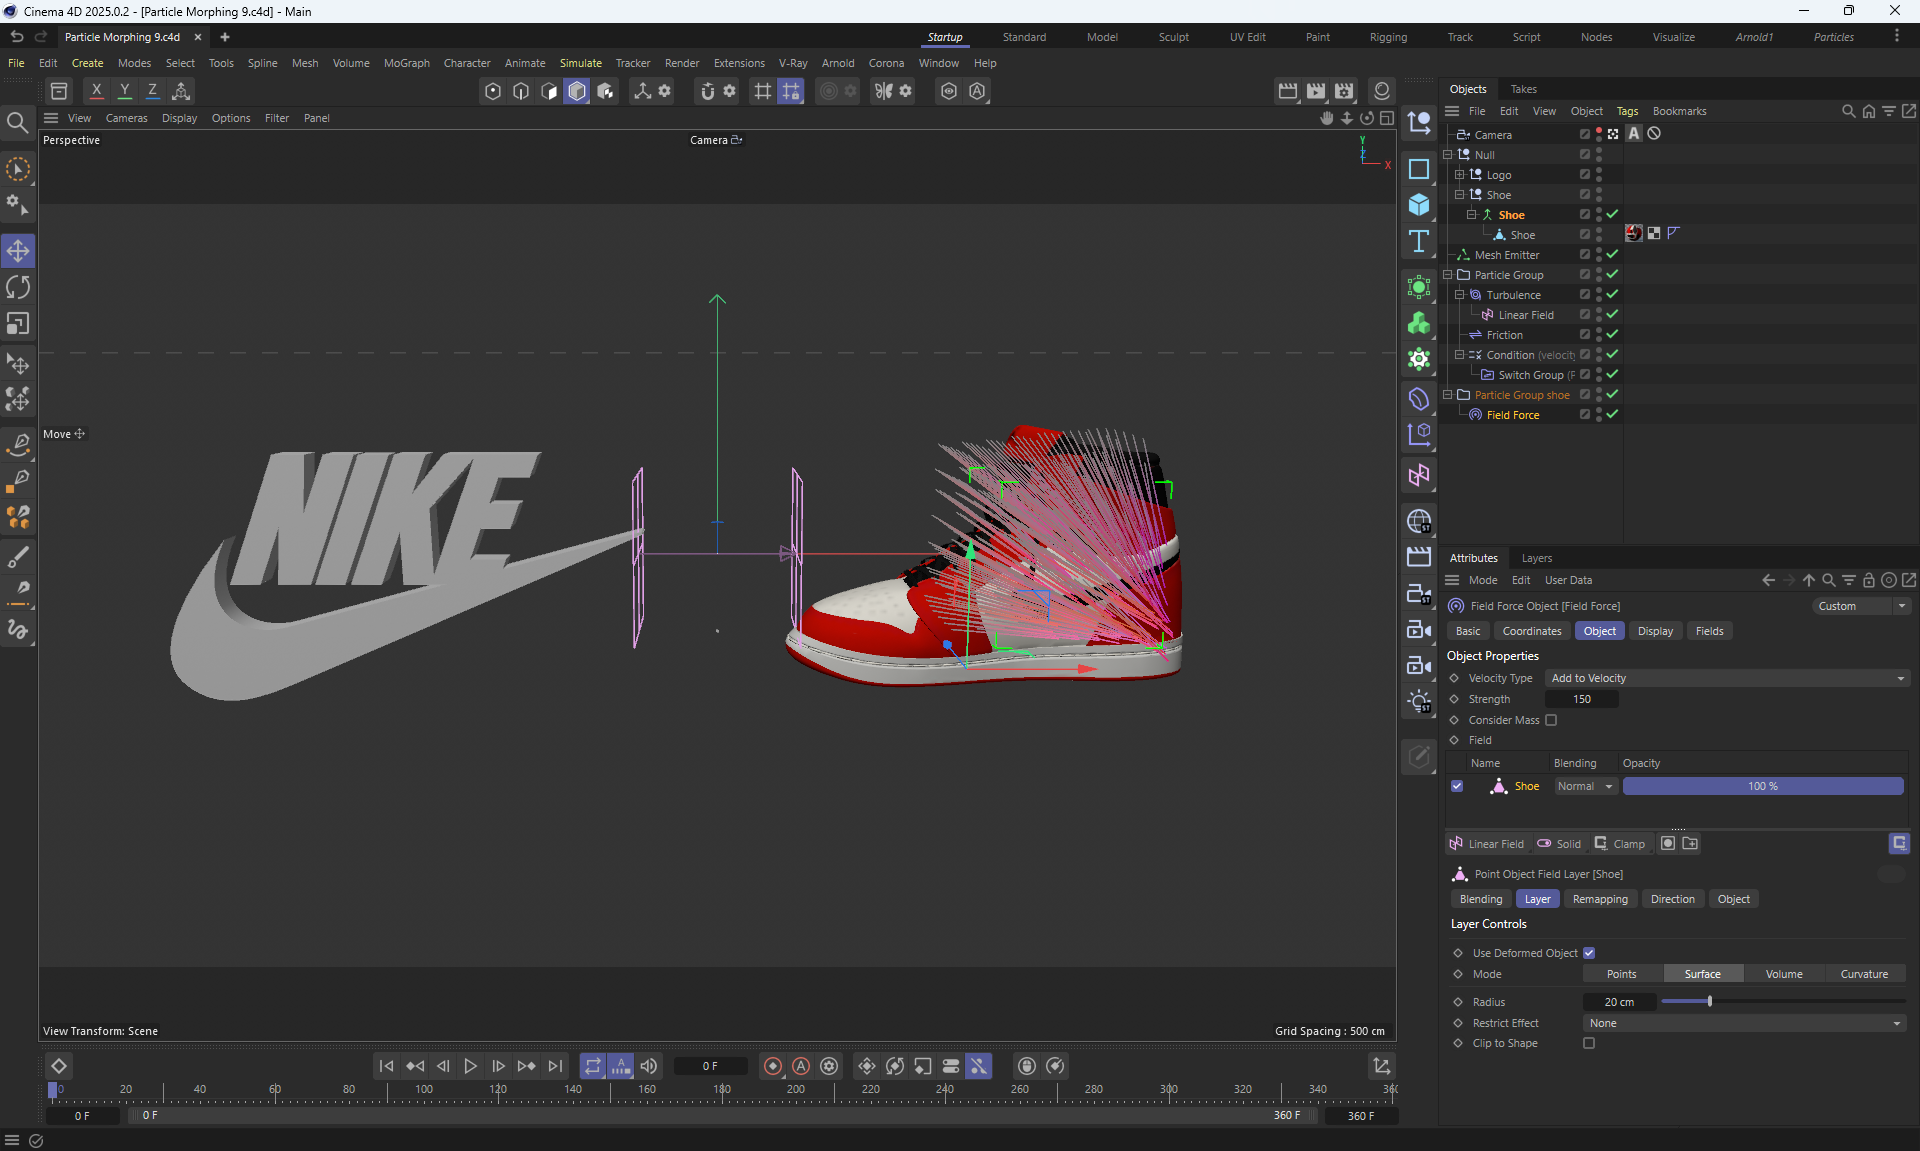Open the Velocity Type dropdown

(x=1726, y=678)
